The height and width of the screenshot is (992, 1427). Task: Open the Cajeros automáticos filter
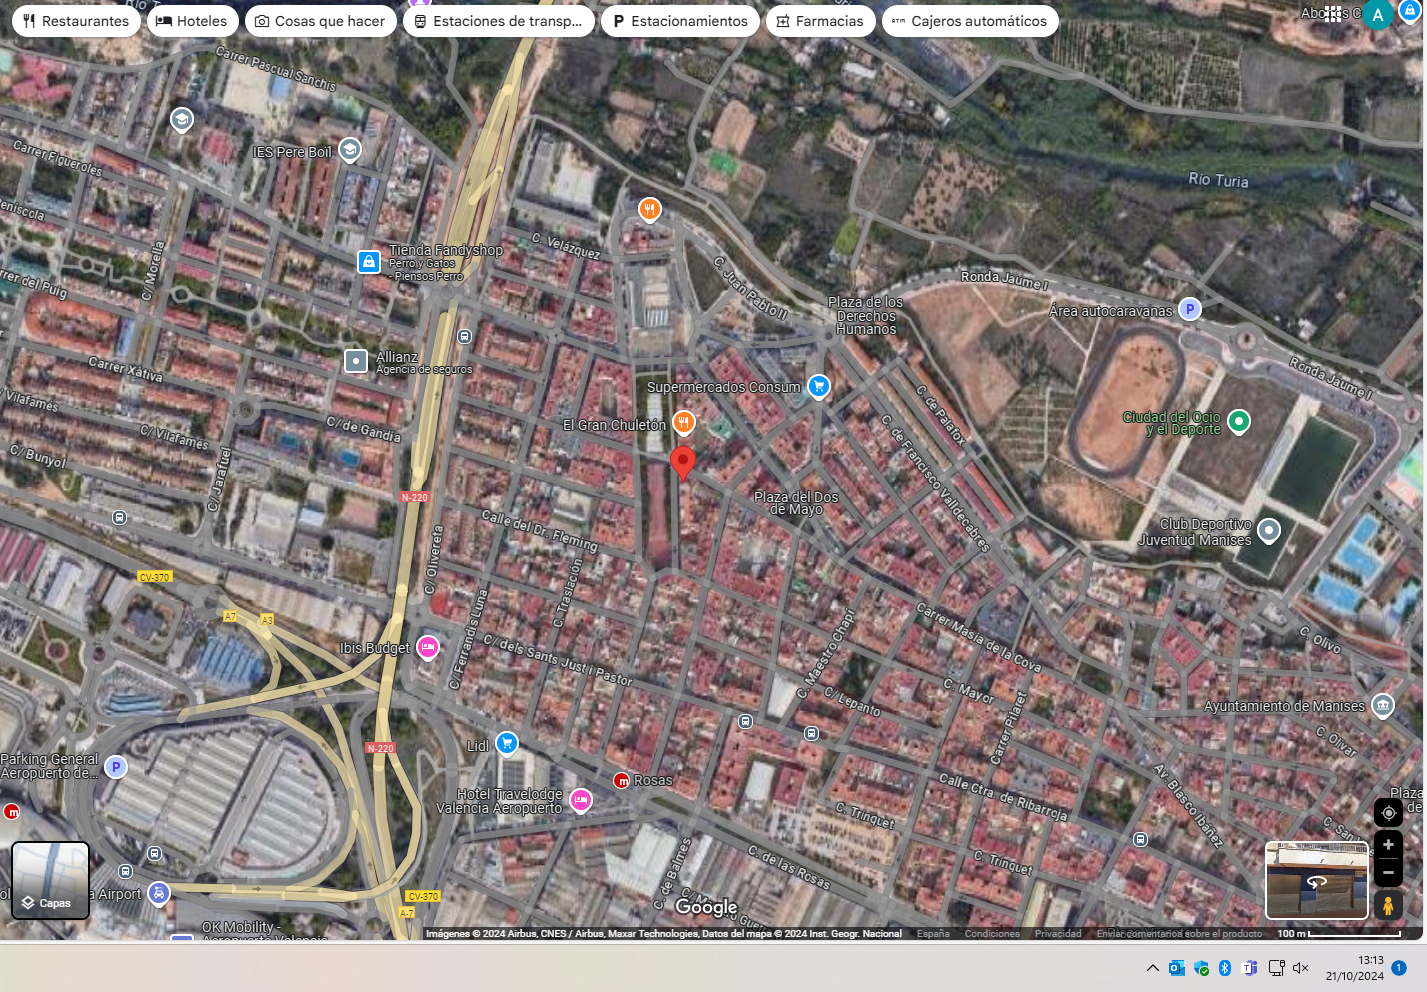[969, 21]
